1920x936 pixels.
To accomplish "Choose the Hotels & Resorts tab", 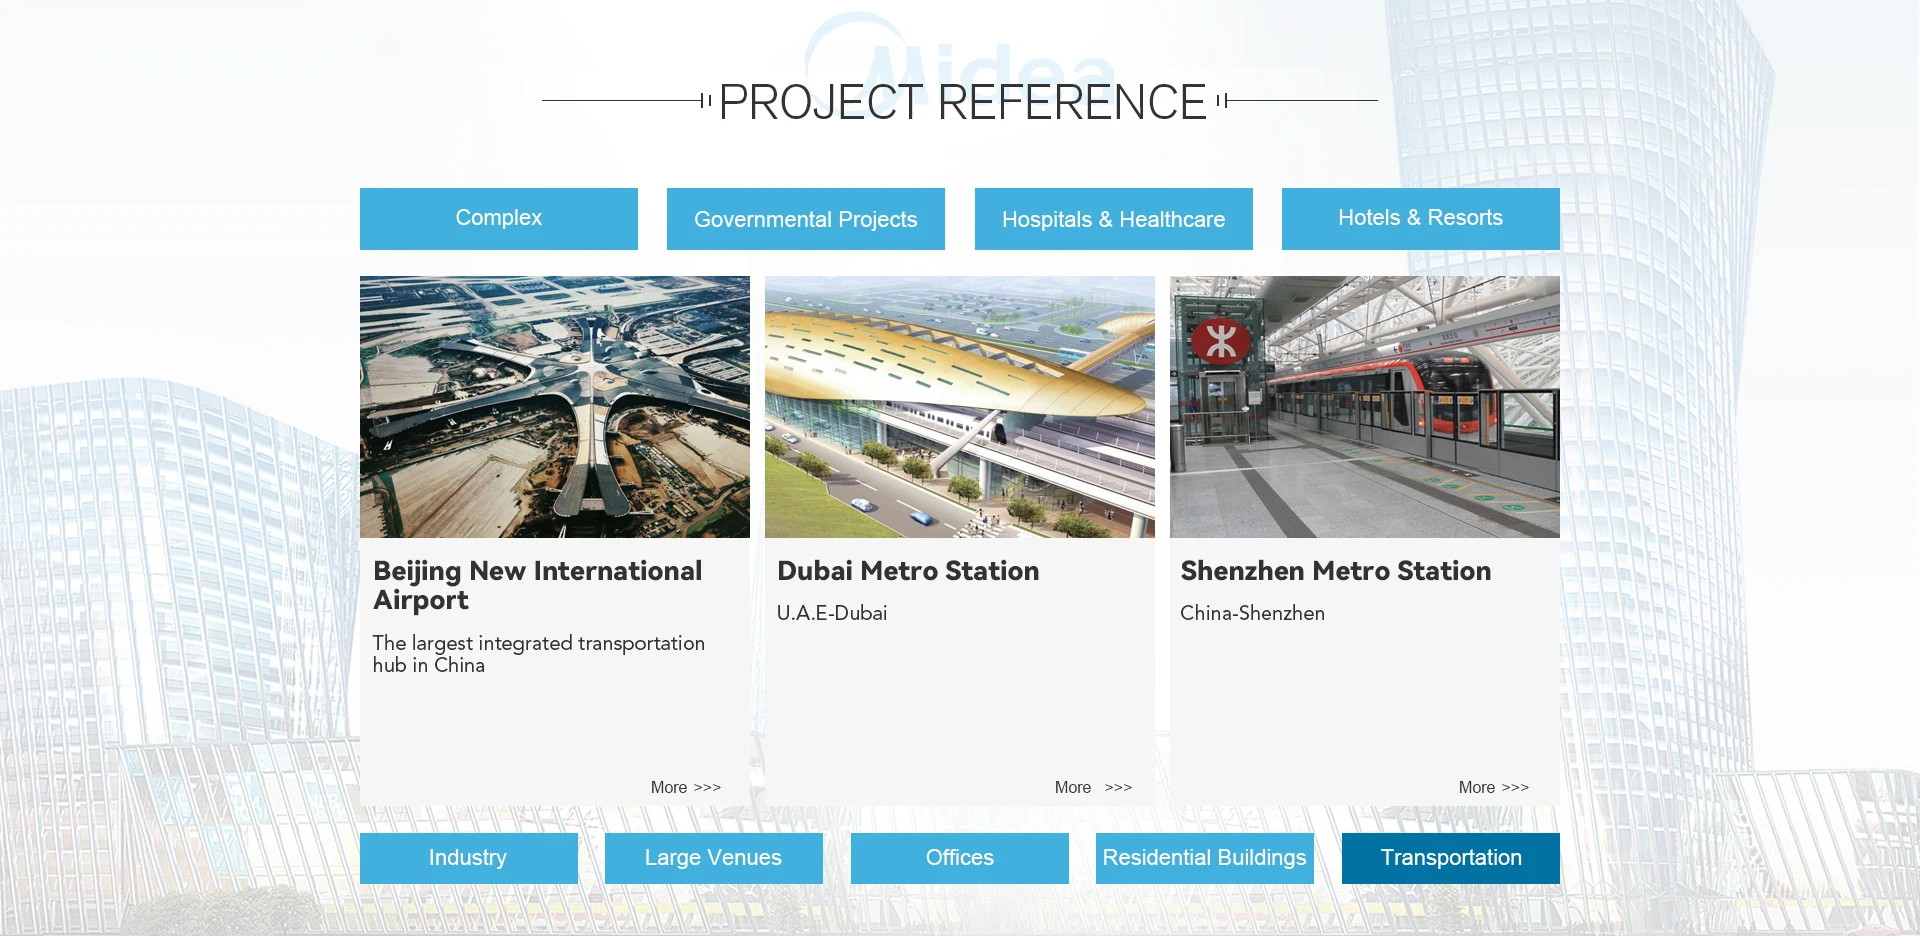I will pos(1421,219).
